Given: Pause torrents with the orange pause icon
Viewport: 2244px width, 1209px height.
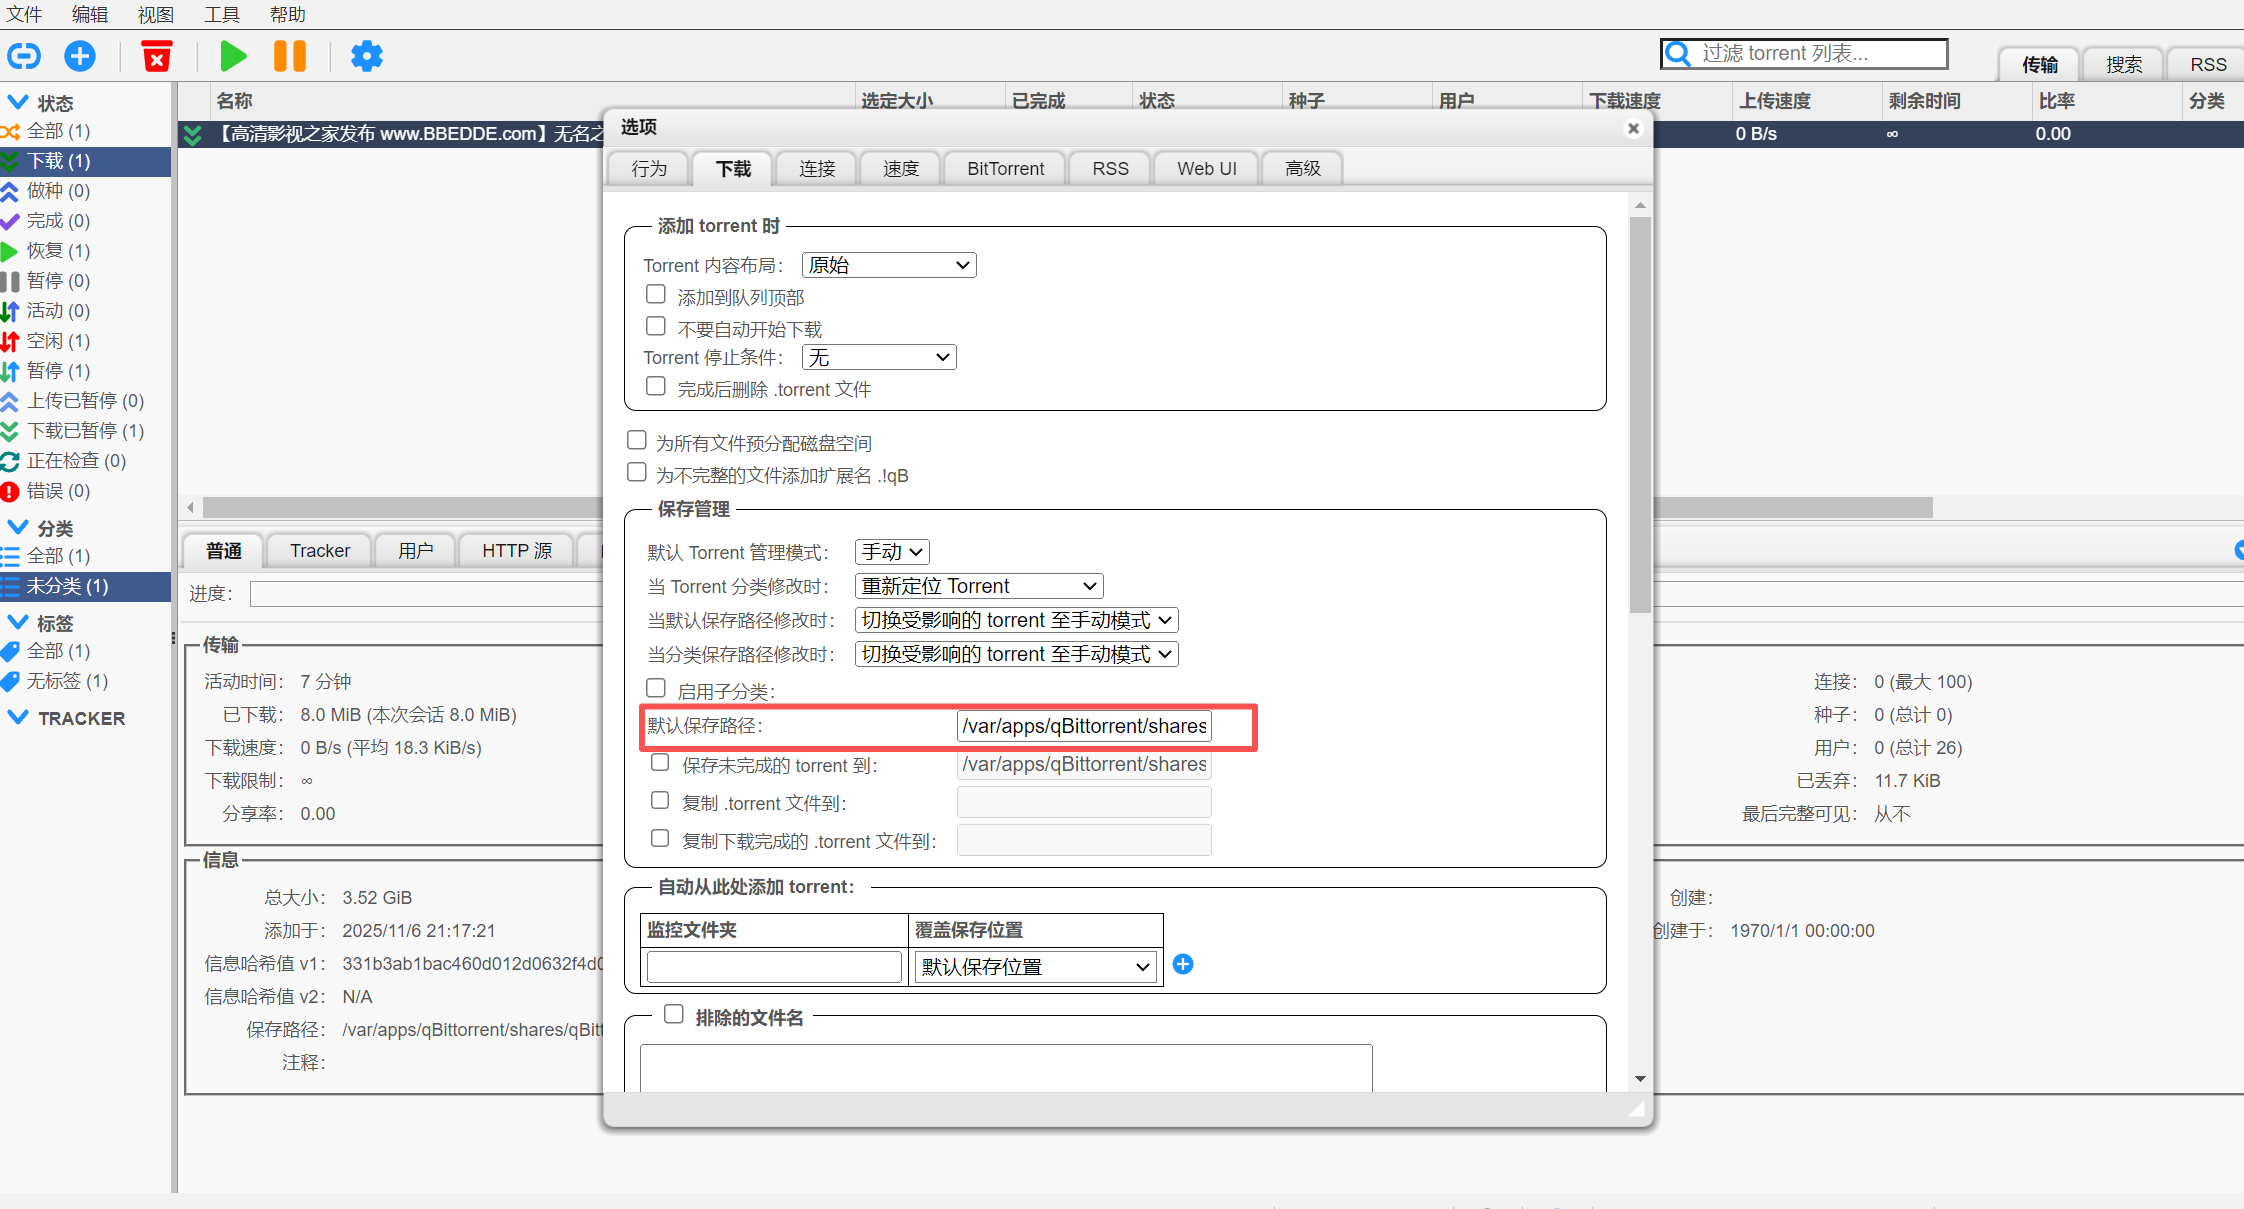Looking at the screenshot, I should (288, 56).
